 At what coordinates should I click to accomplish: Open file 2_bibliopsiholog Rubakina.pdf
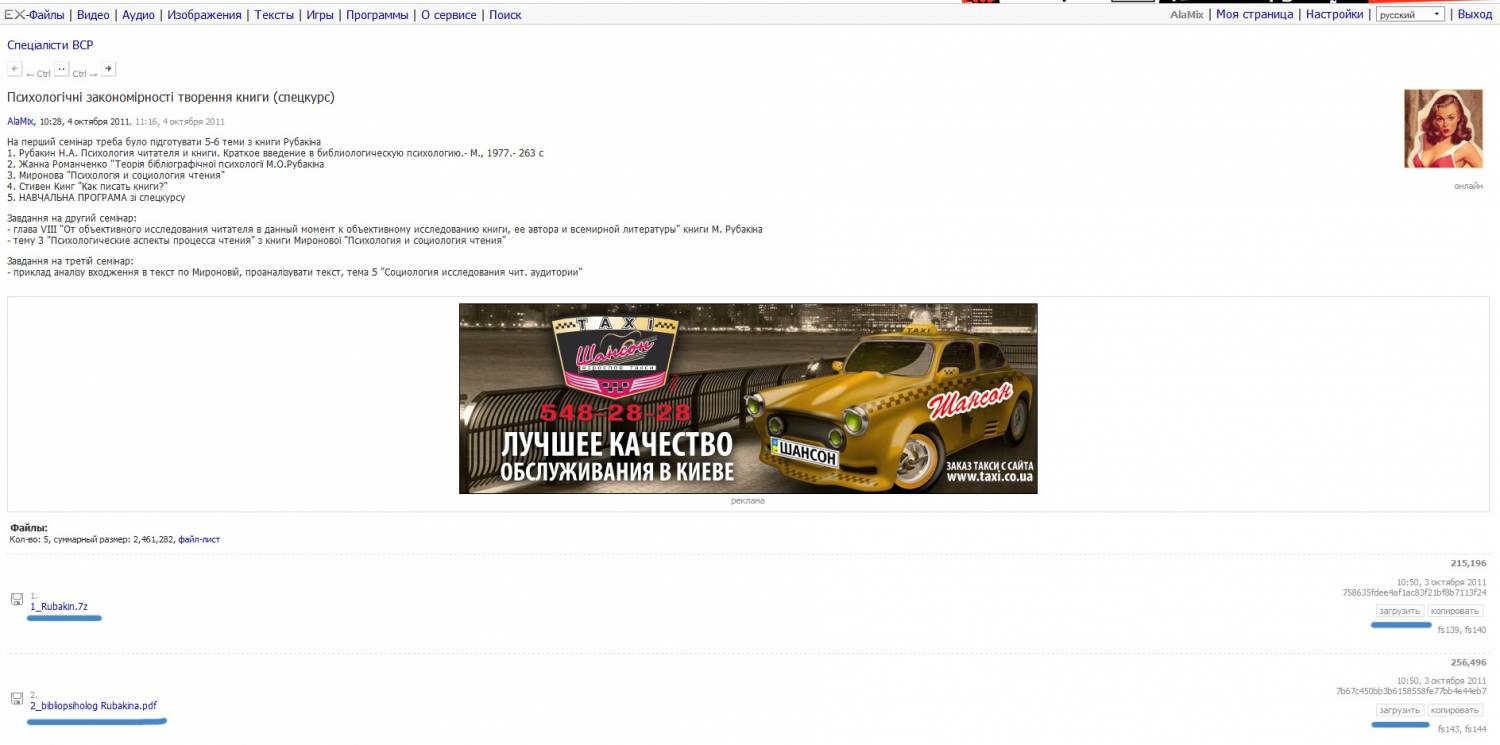(x=93, y=705)
